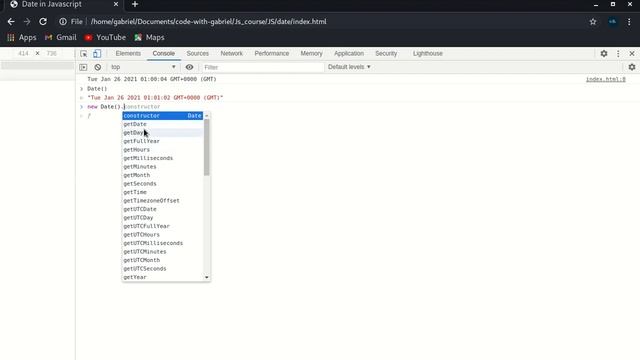This screenshot has width=640, height=360.
Task: Select getMilliseconds from the autocomplete list
Action: pos(163,158)
